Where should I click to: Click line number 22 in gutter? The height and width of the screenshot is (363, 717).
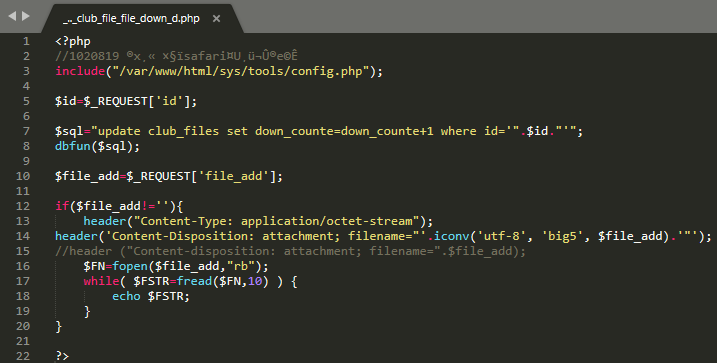[x=23, y=356]
